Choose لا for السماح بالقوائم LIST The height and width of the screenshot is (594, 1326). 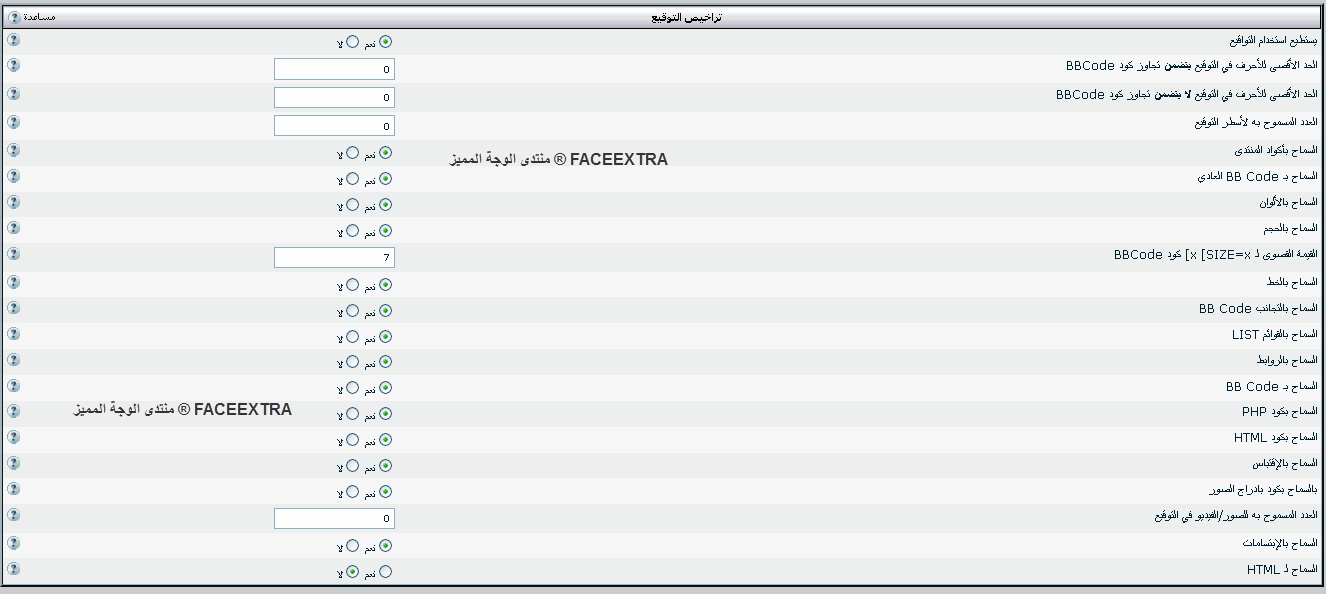[x=352, y=337]
